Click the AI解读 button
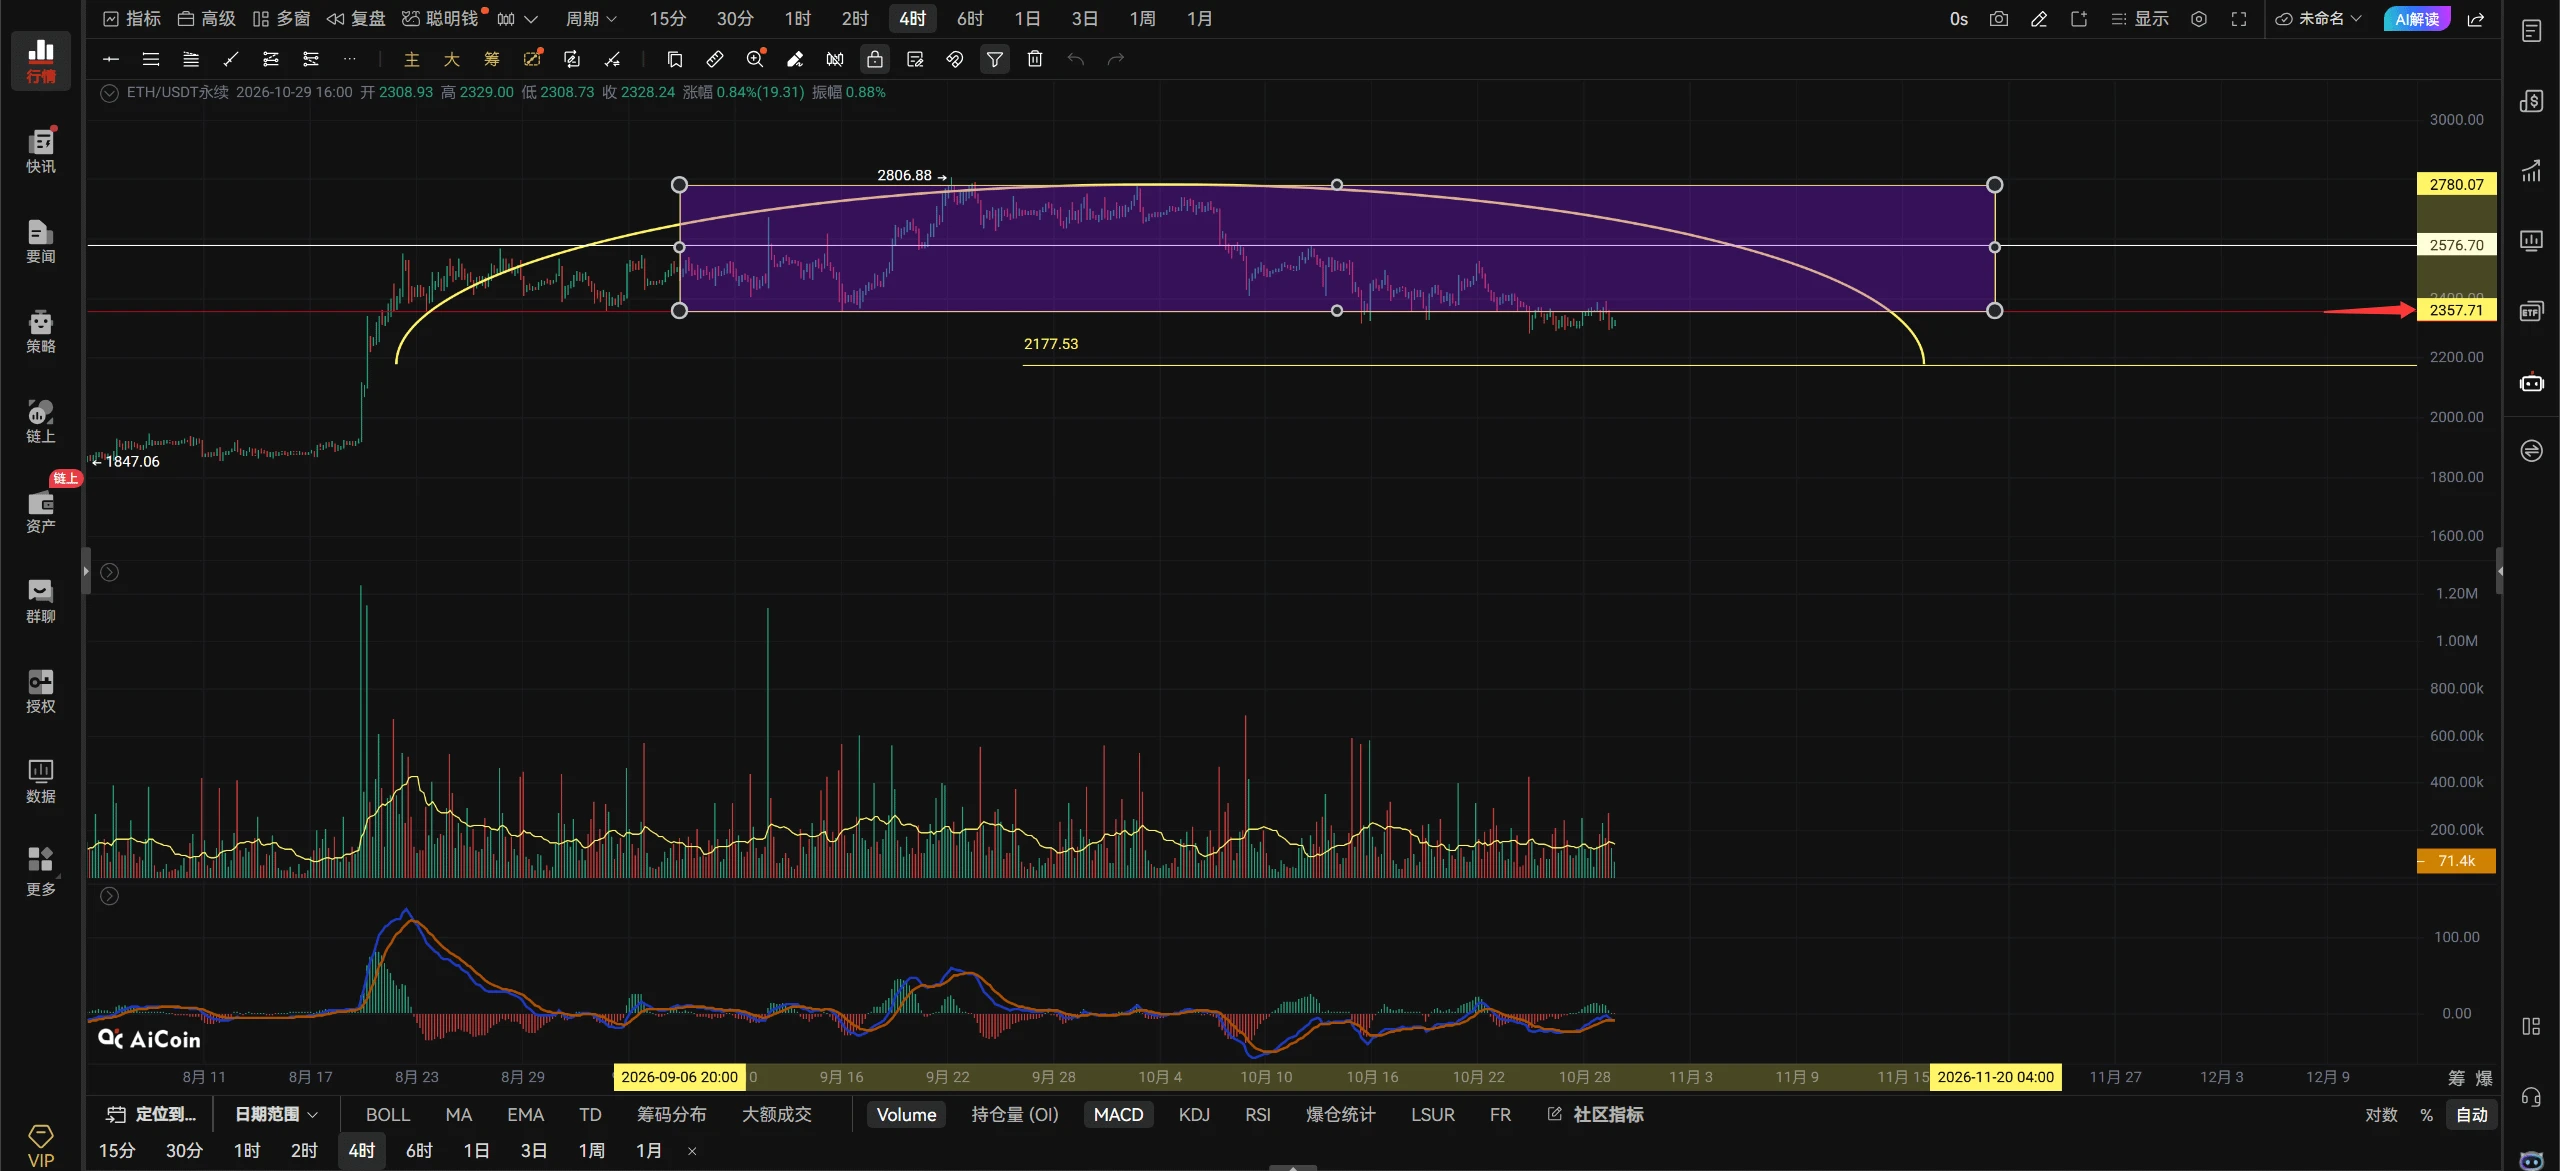 coord(2416,19)
